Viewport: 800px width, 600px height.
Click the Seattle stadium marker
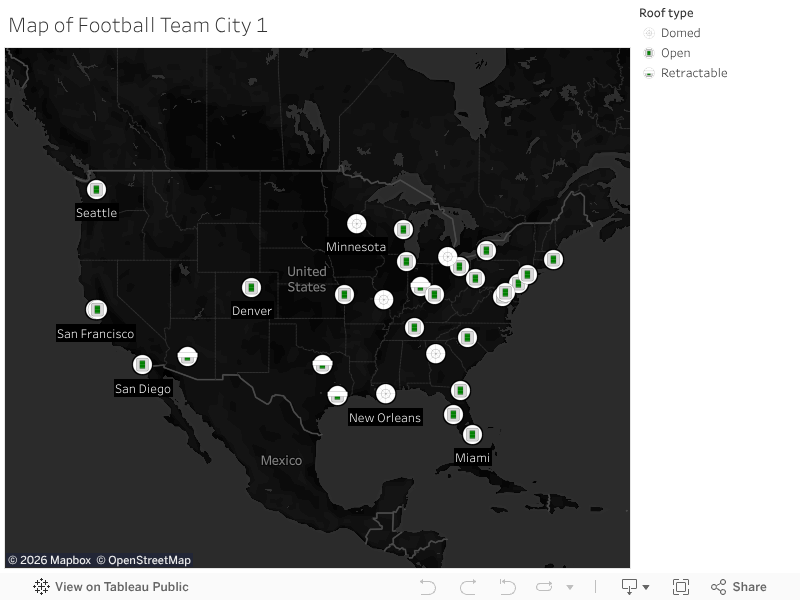[x=97, y=189]
